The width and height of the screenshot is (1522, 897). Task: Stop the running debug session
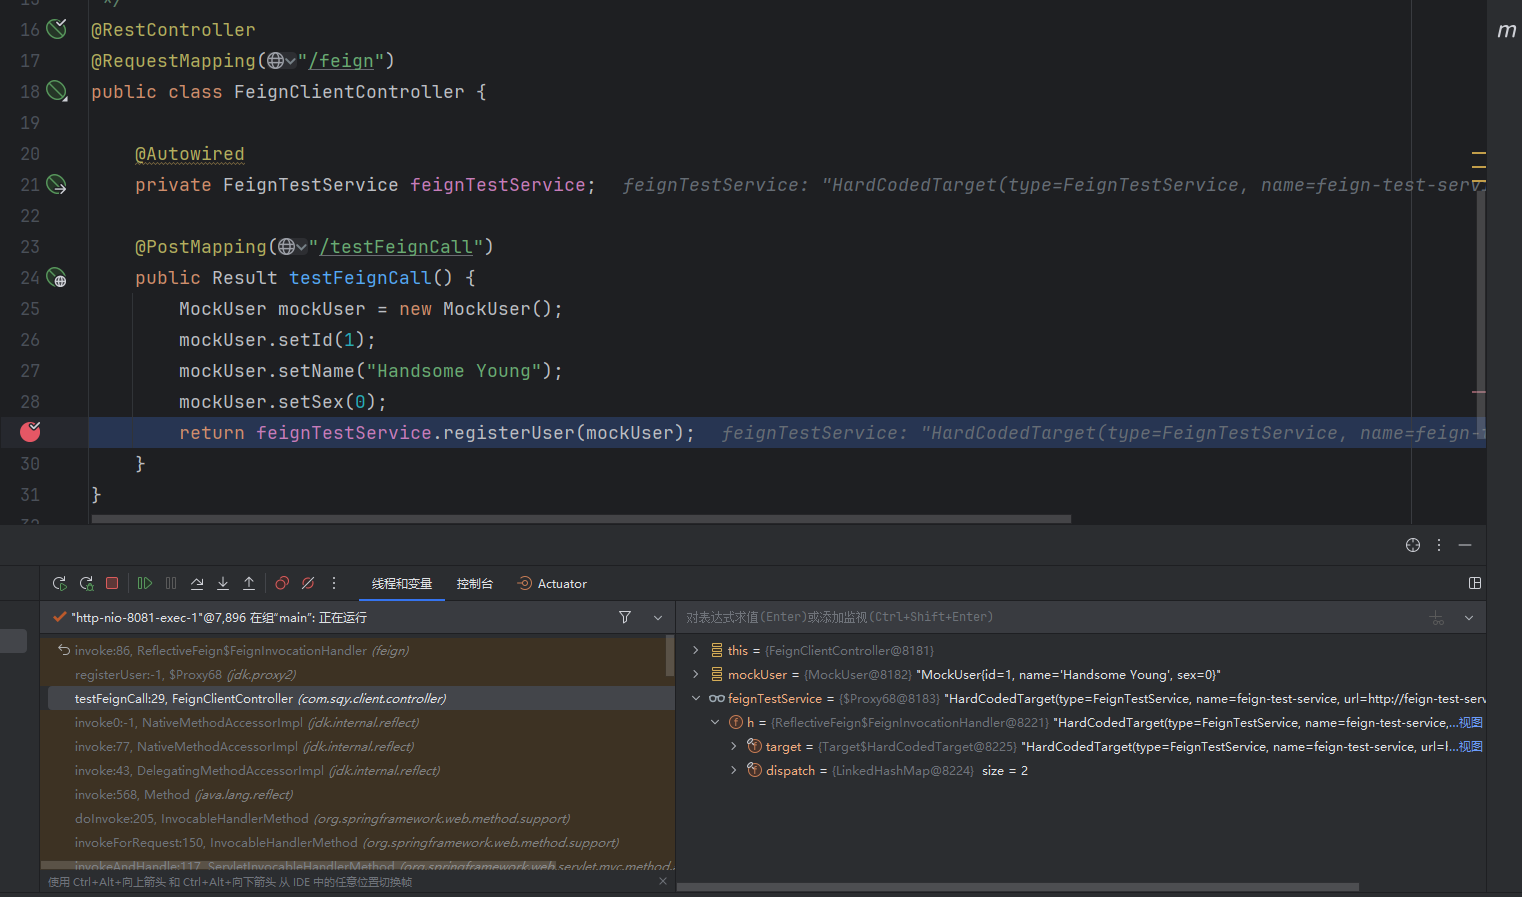tap(112, 583)
